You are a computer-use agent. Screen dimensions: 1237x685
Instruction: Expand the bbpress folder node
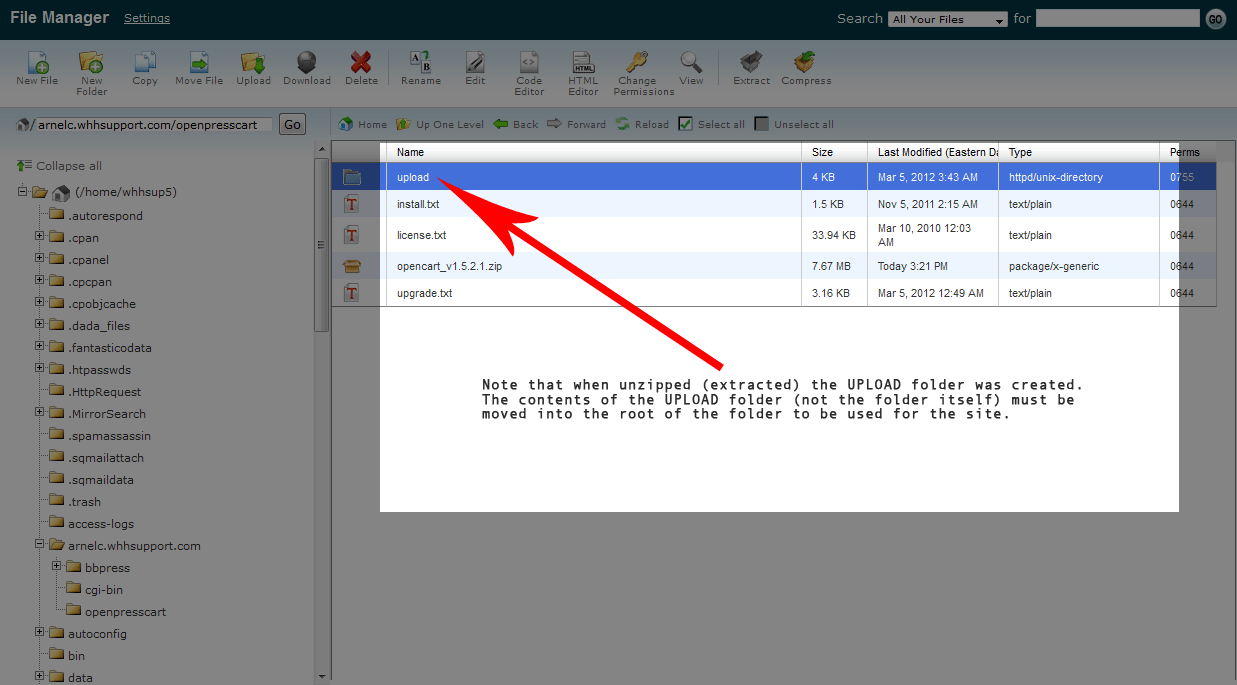point(57,567)
